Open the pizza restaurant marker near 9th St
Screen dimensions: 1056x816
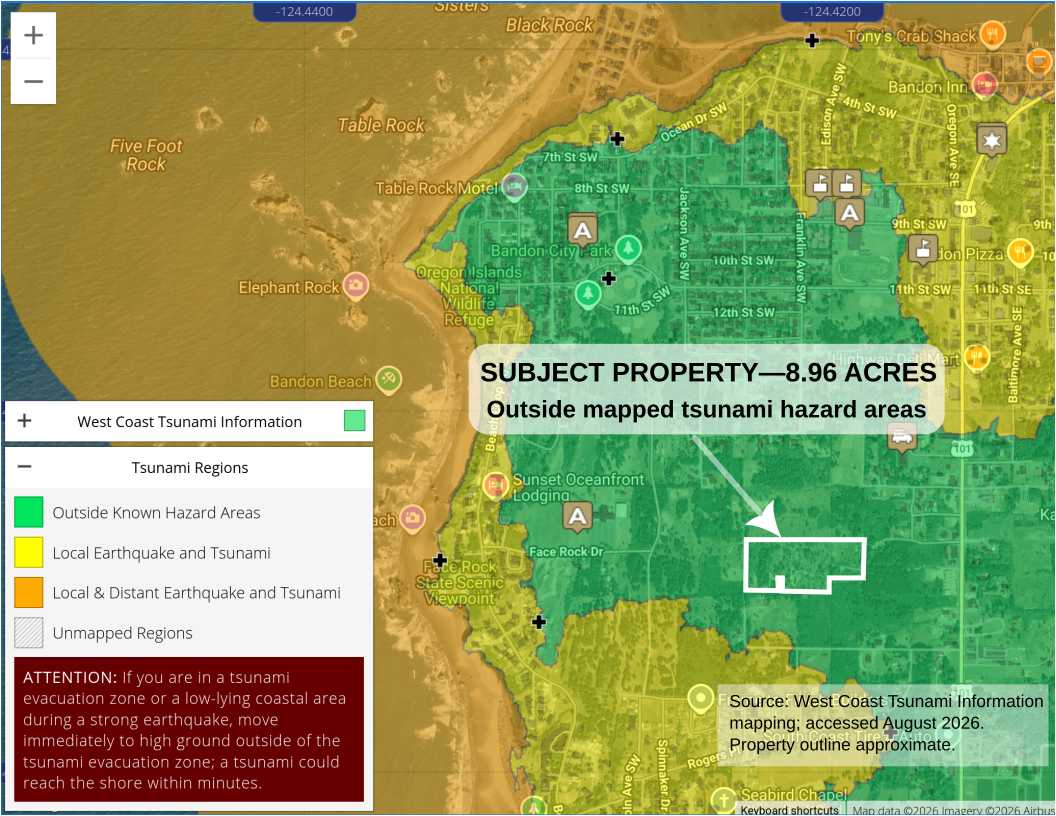point(1020,252)
